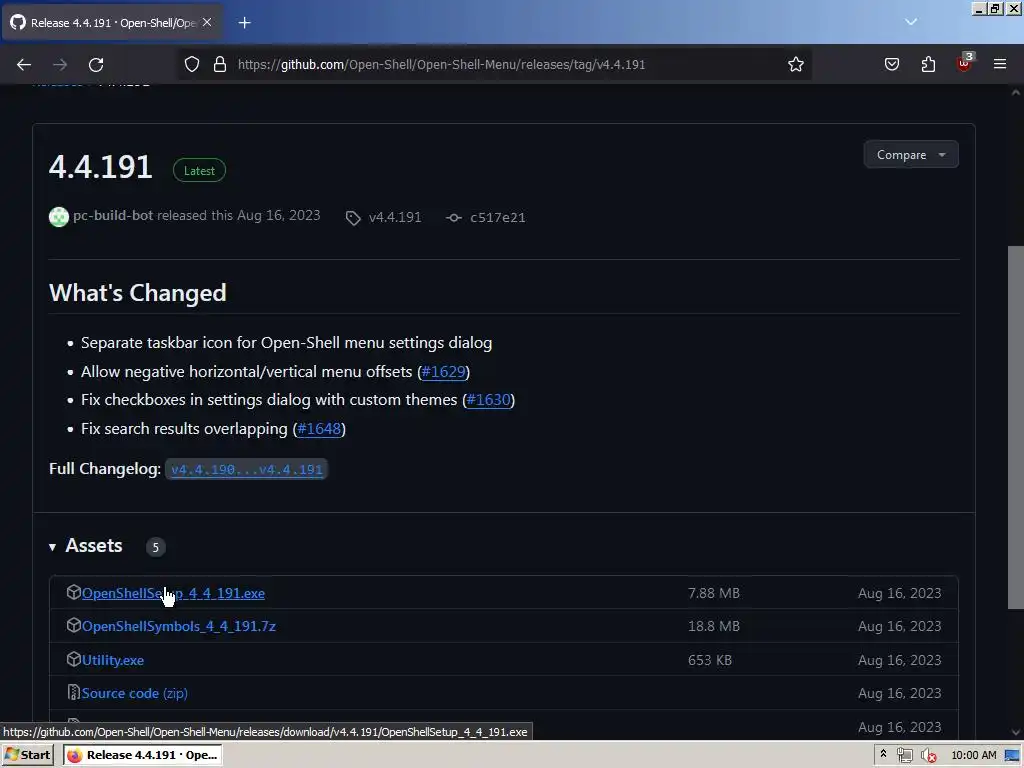This screenshot has height=768, width=1024.
Task: Click the package icon next to OpenShellSetup
Action: coord(73,592)
